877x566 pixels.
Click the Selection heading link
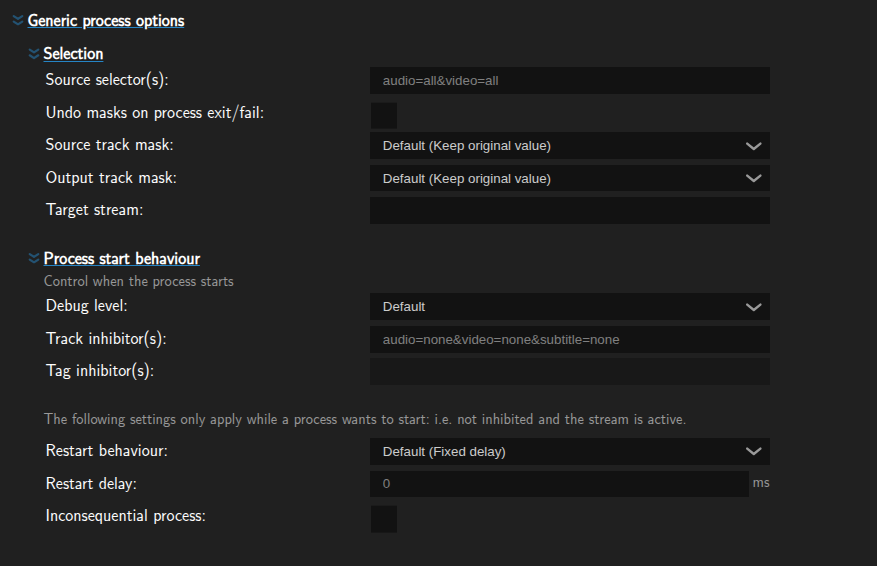(x=73, y=54)
